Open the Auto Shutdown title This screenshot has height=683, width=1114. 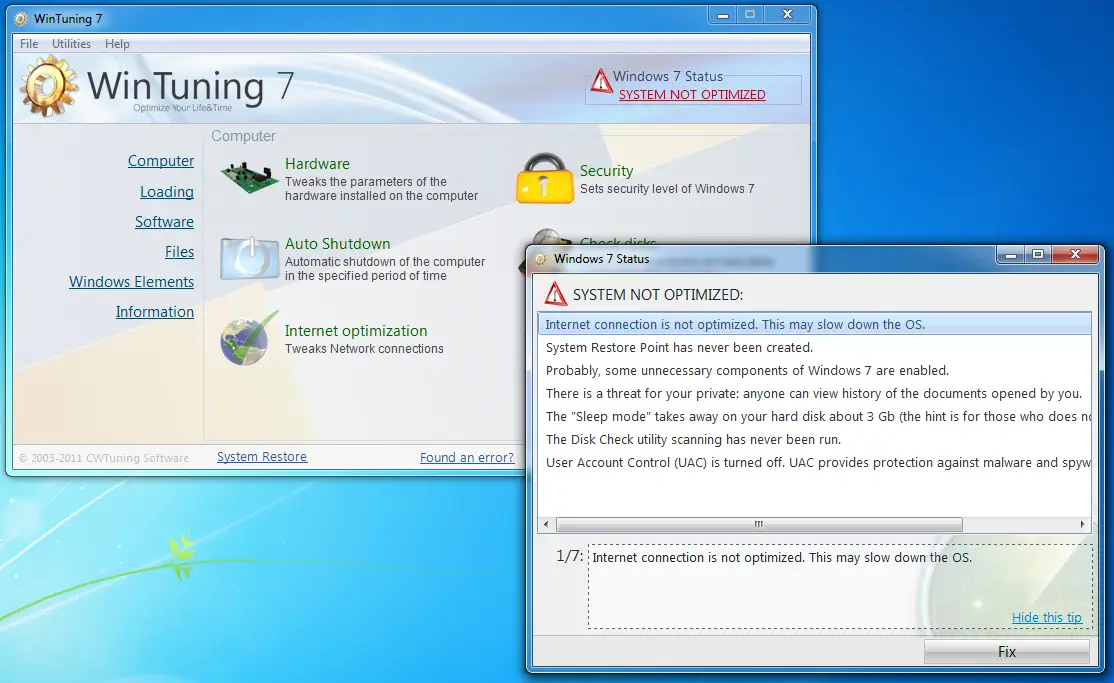pos(337,244)
